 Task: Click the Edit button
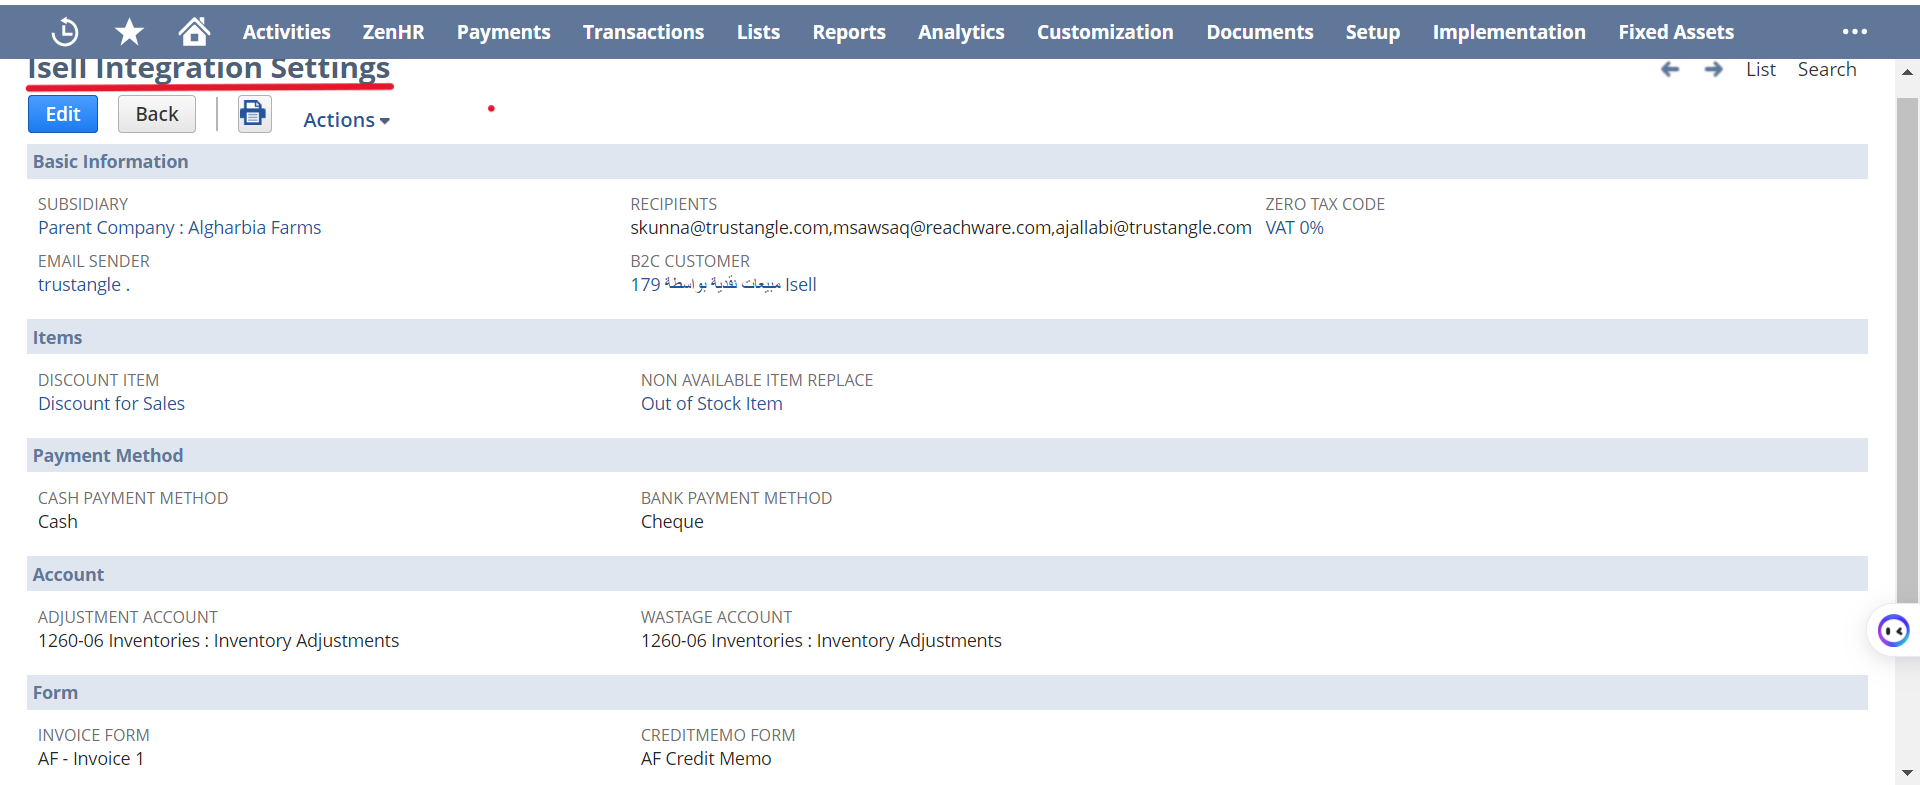[62, 114]
